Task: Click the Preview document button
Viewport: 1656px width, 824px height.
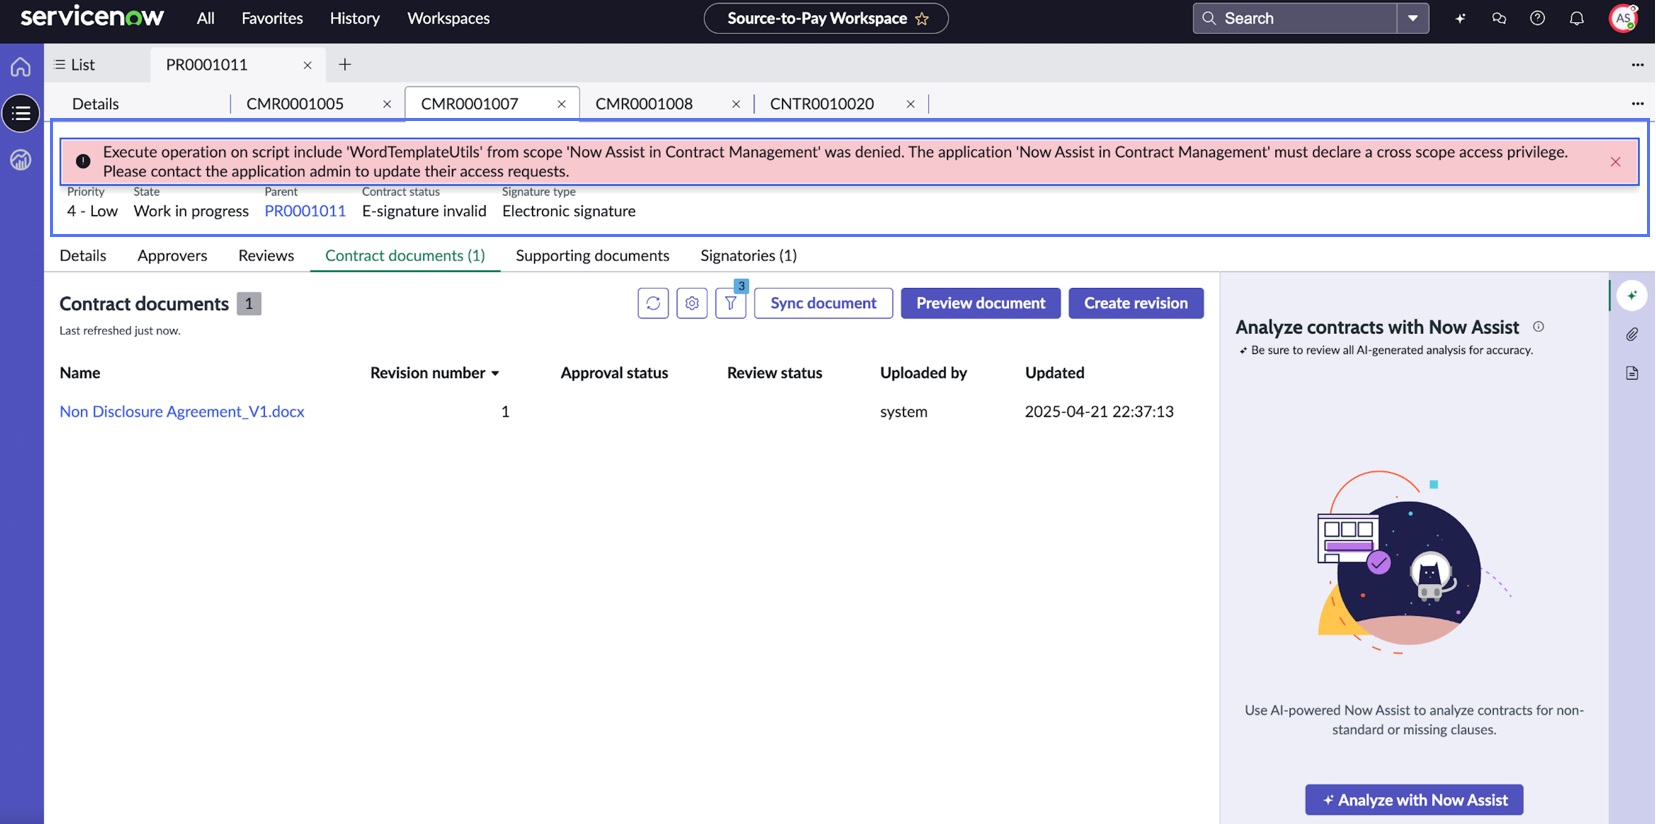Action: pos(981,303)
